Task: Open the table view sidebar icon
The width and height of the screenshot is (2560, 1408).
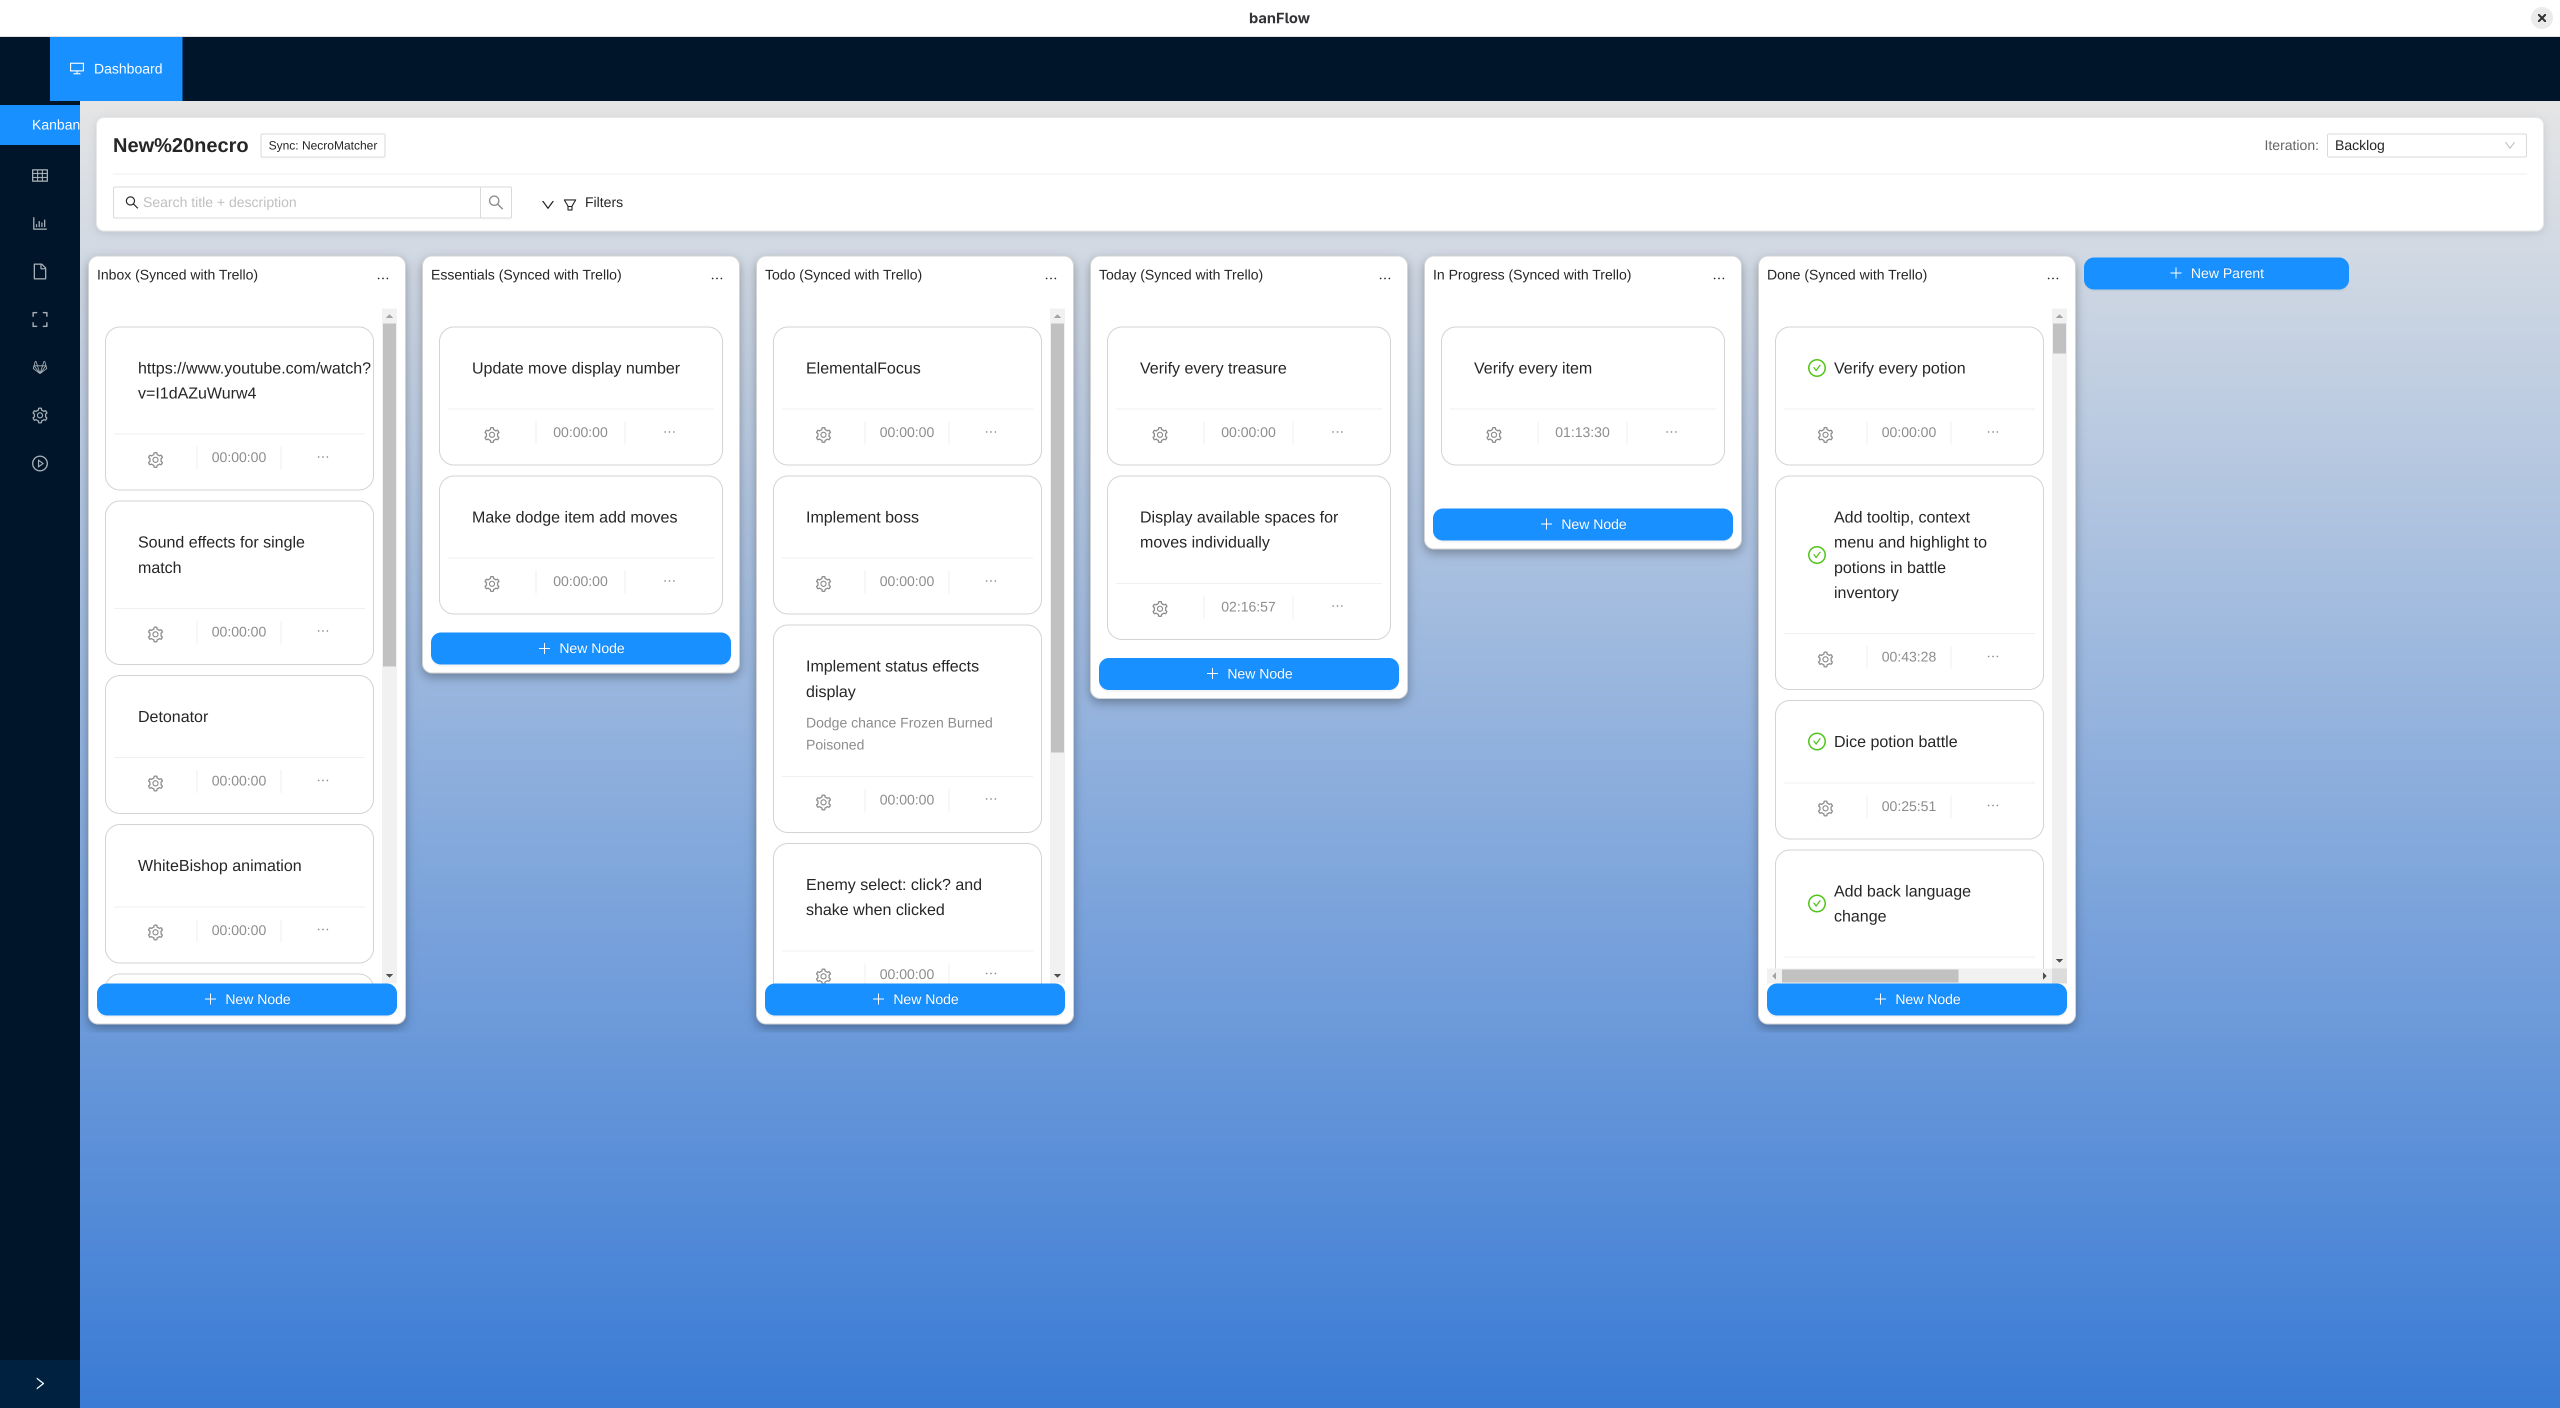Action: pyautogui.click(x=40, y=176)
